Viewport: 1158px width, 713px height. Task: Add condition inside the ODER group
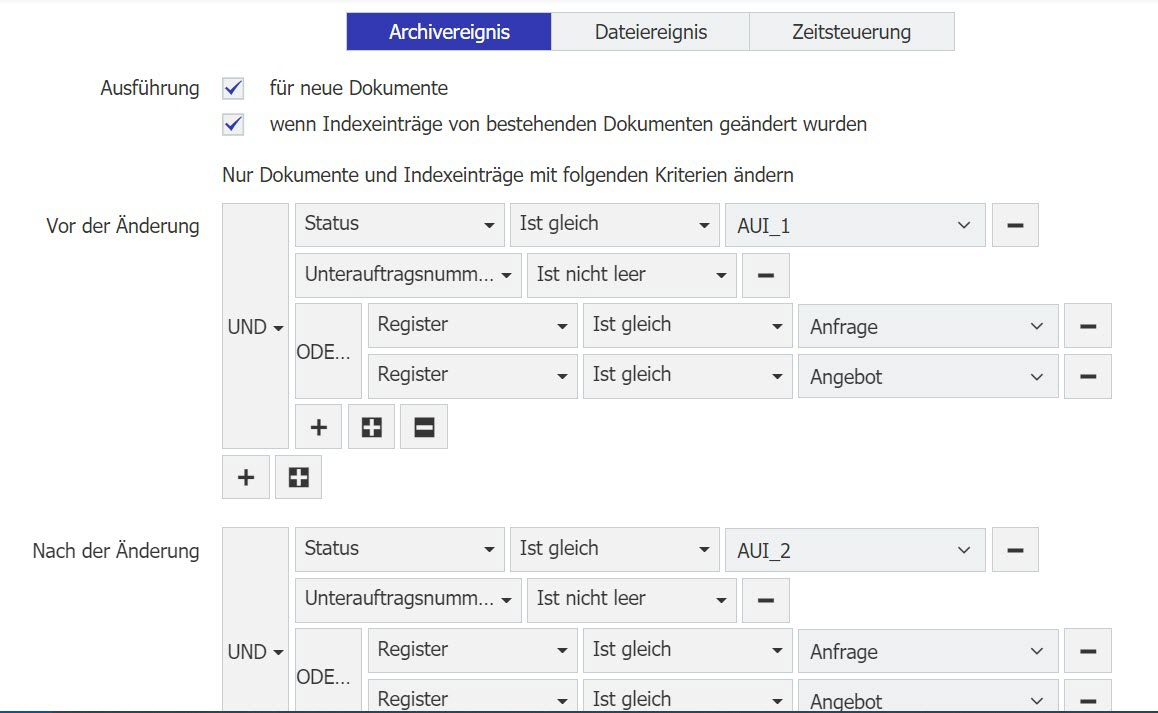coord(318,427)
